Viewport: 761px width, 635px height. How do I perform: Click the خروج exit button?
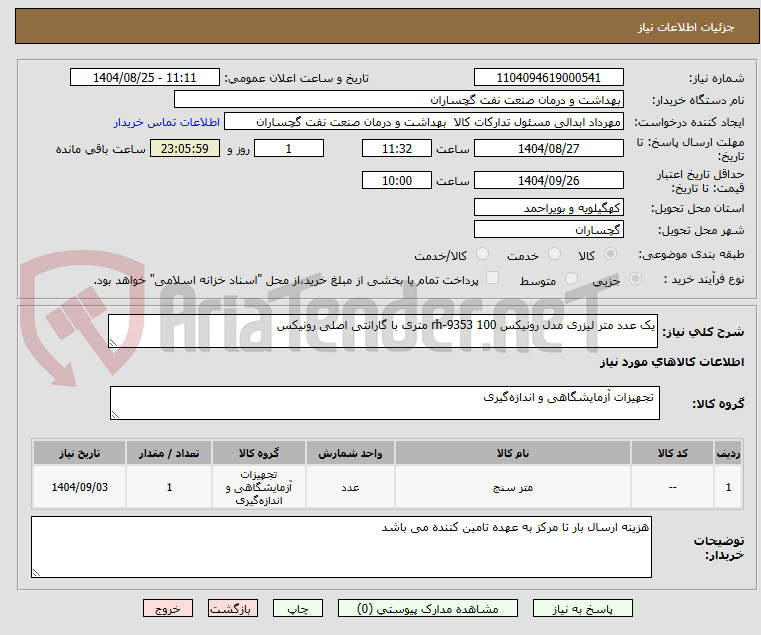[x=168, y=608]
